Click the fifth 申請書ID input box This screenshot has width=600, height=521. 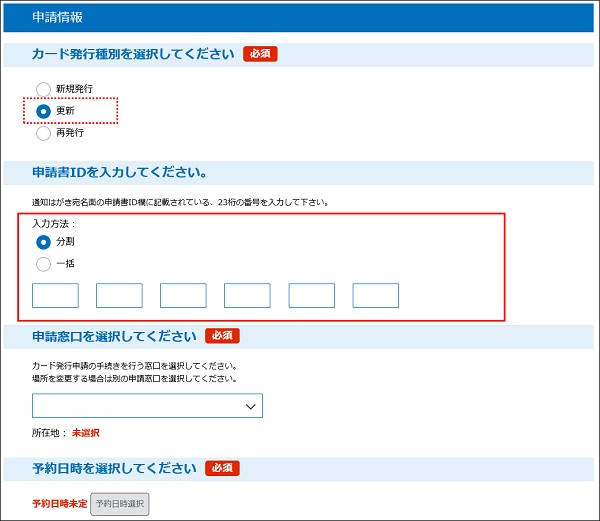pyautogui.click(x=312, y=295)
